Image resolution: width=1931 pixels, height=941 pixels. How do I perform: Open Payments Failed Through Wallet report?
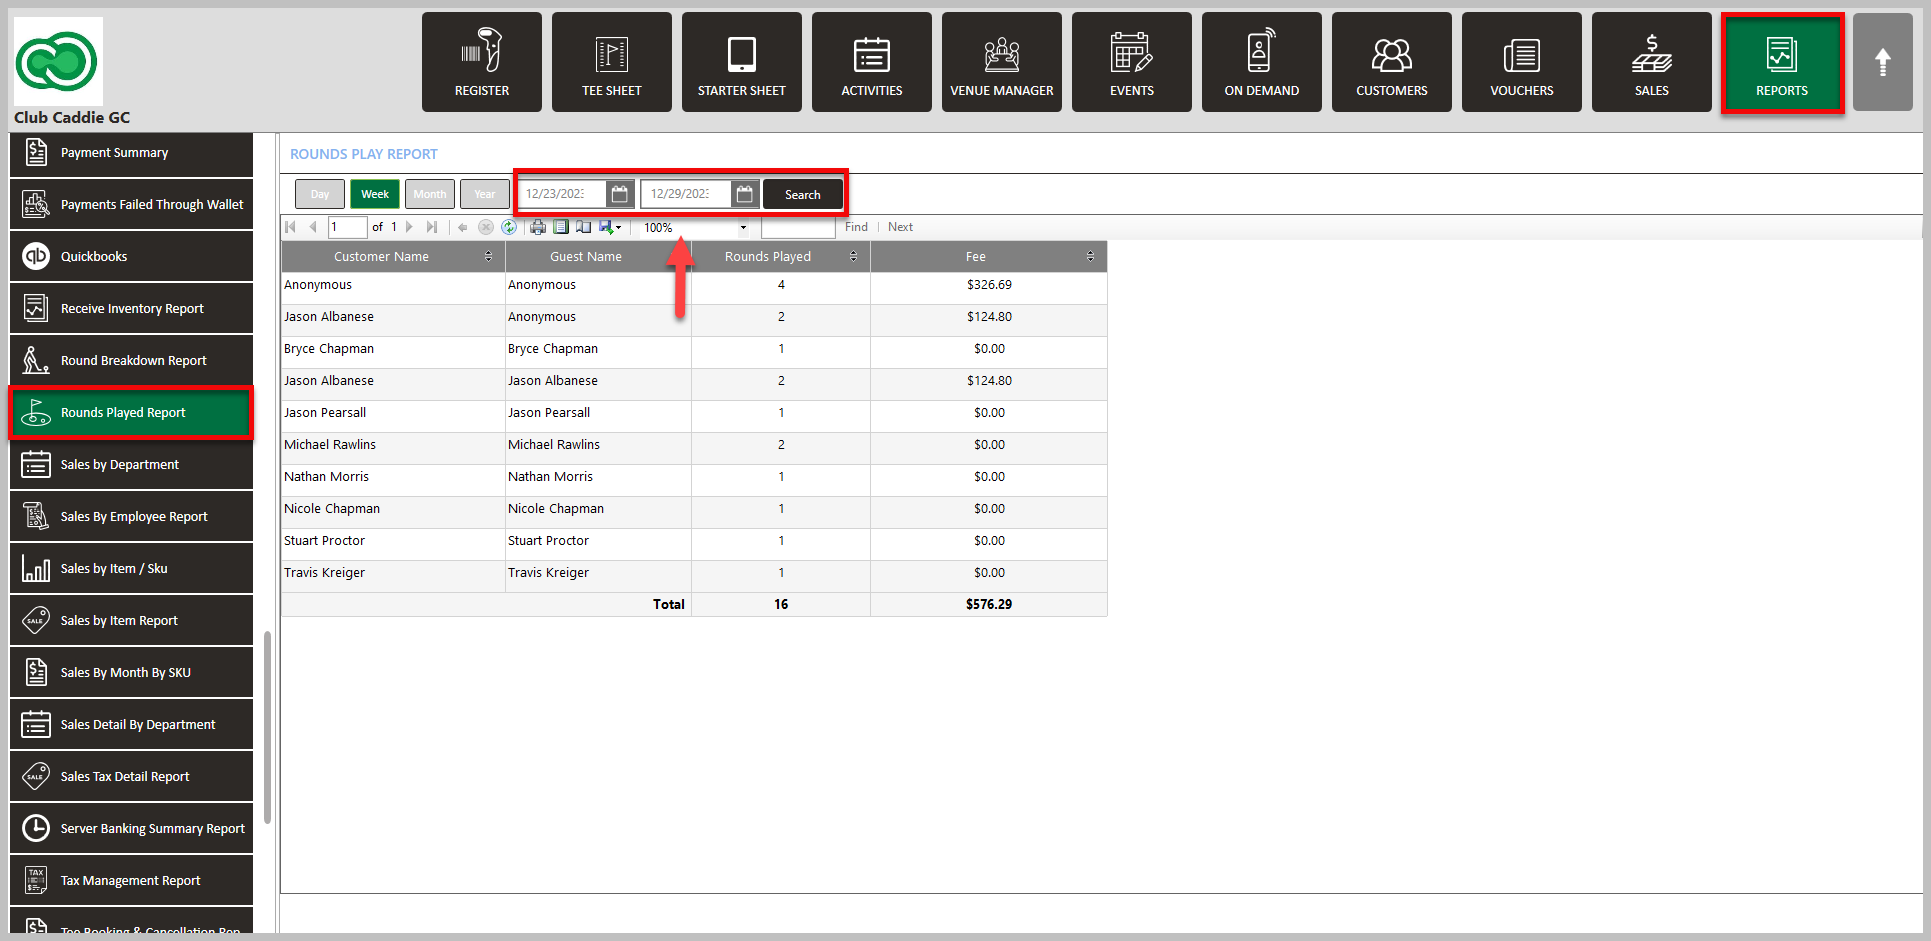pyautogui.click(x=131, y=205)
